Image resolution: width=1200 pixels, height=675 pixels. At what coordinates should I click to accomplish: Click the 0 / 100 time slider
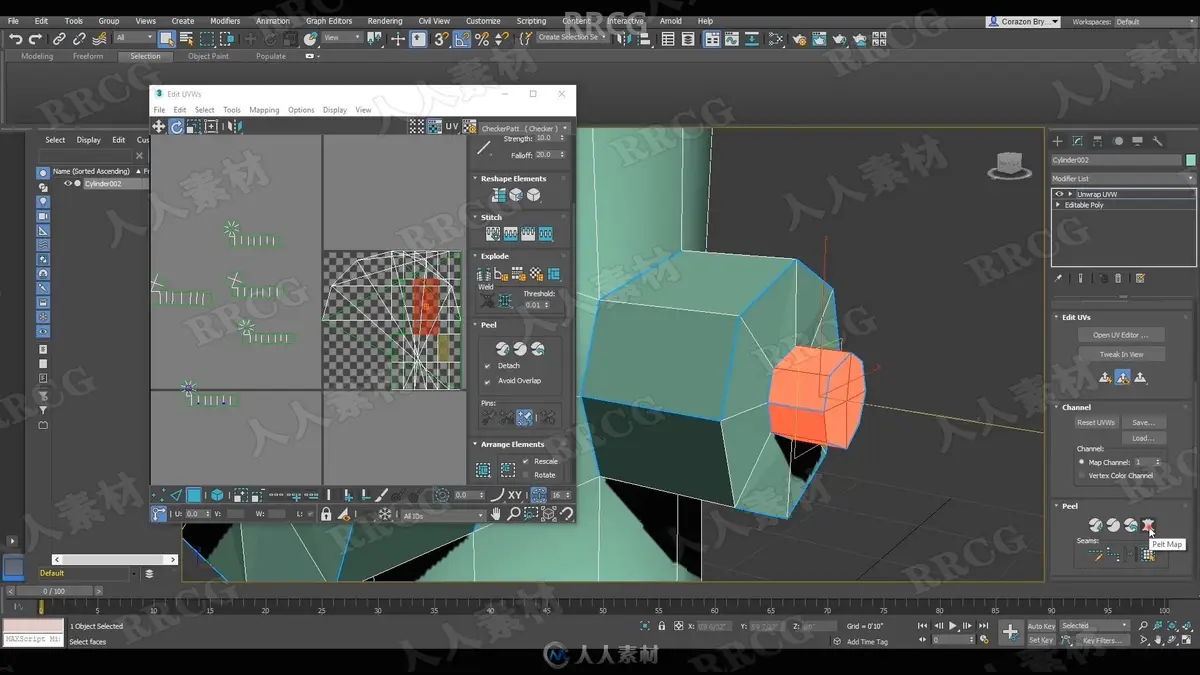coord(52,591)
